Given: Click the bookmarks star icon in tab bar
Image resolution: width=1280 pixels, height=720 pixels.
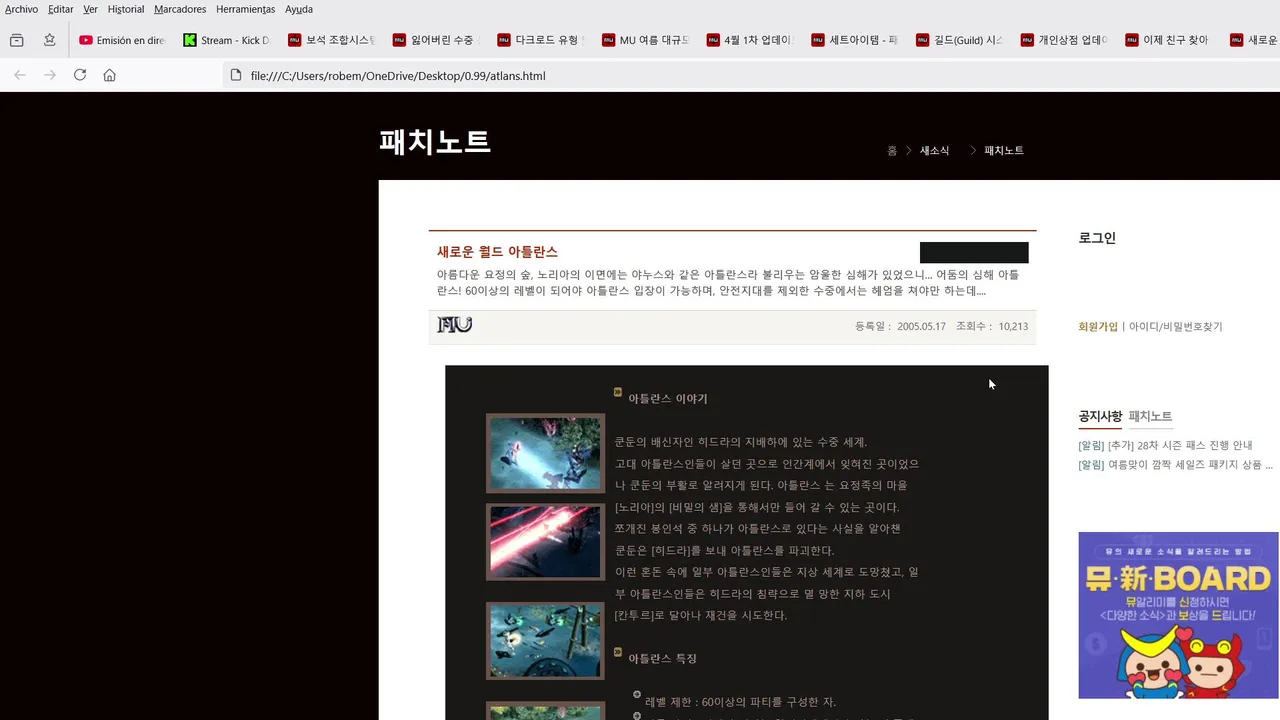Looking at the screenshot, I should pos(49,40).
